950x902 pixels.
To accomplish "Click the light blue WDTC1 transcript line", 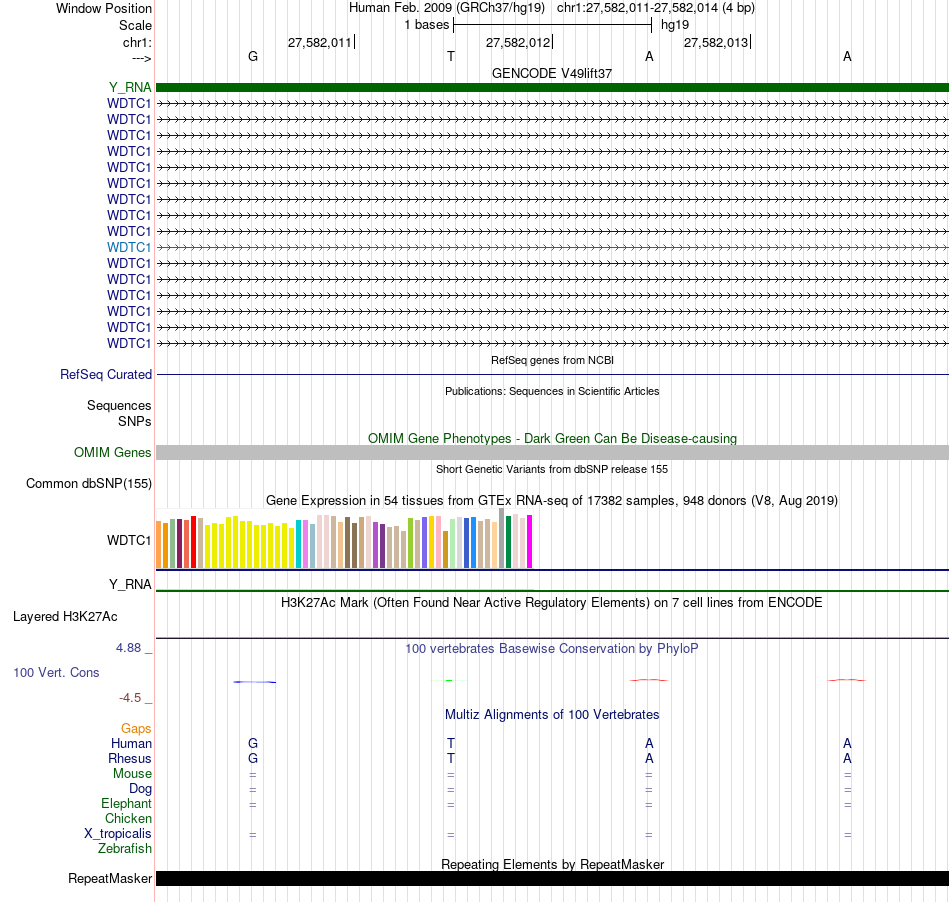I will [552, 247].
